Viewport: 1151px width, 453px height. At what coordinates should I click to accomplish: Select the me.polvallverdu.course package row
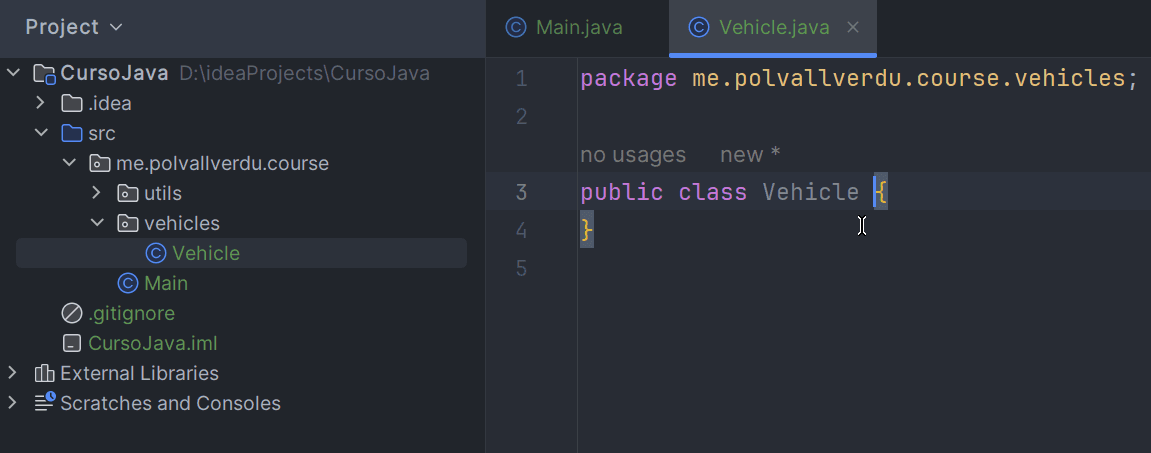point(242,163)
